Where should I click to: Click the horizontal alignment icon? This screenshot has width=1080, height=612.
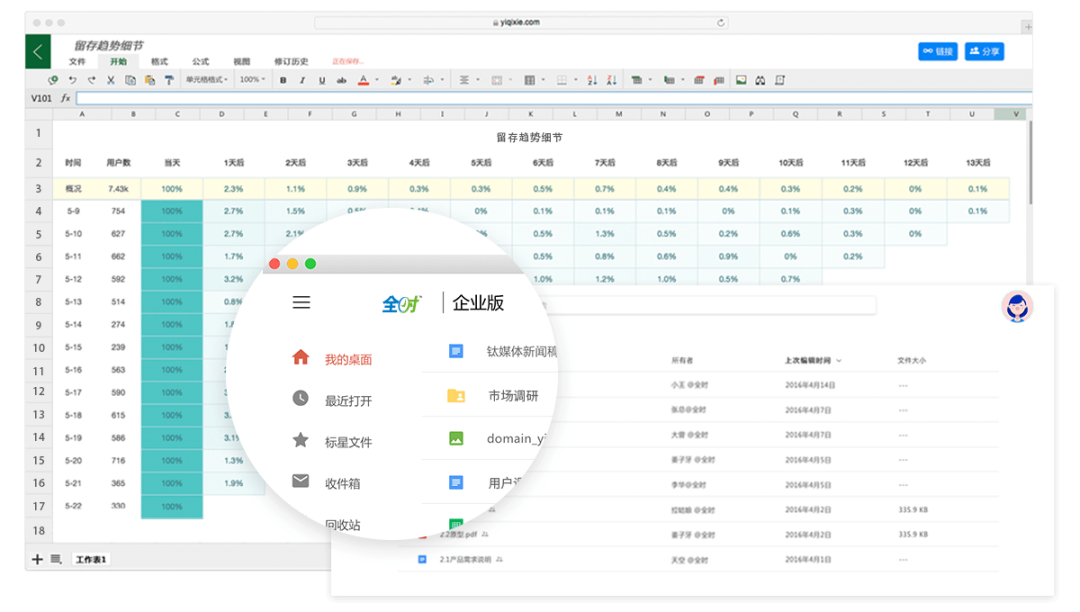point(464,81)
